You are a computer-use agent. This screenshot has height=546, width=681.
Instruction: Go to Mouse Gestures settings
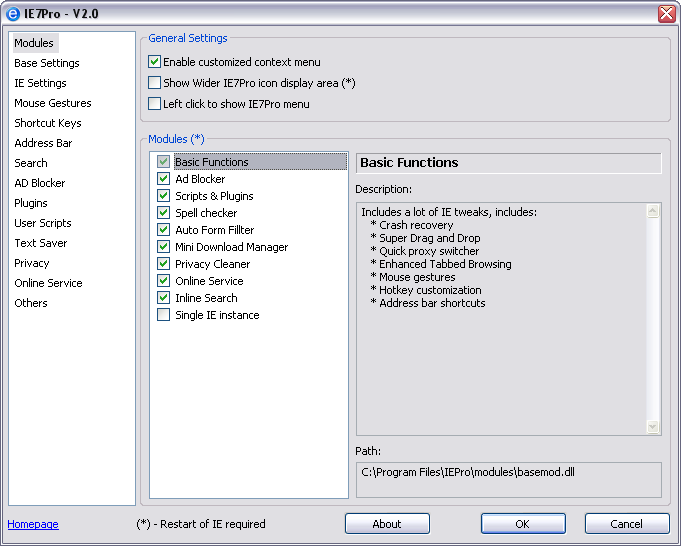53,103
